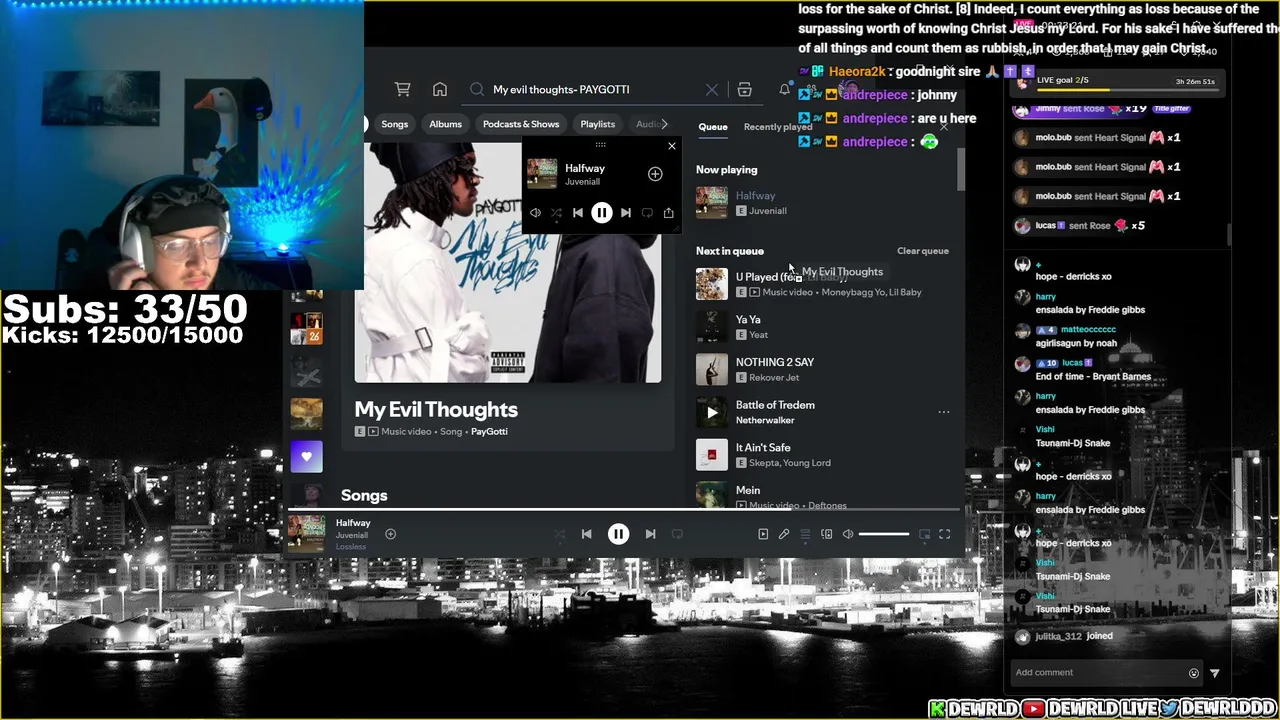
Task: Click the icon right of chat emoji picker
Action: click(1215, 673)
